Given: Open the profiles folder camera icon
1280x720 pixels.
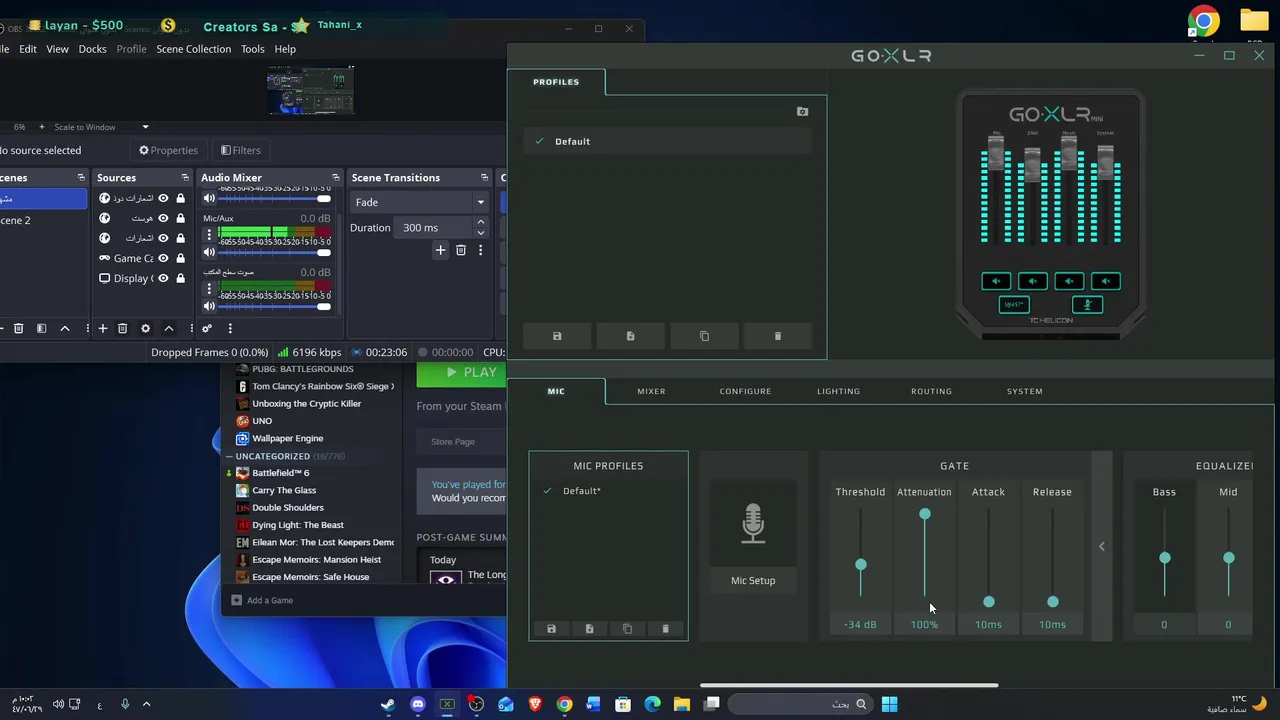Looking at the screenshot, I should click(x=802, y=112).
